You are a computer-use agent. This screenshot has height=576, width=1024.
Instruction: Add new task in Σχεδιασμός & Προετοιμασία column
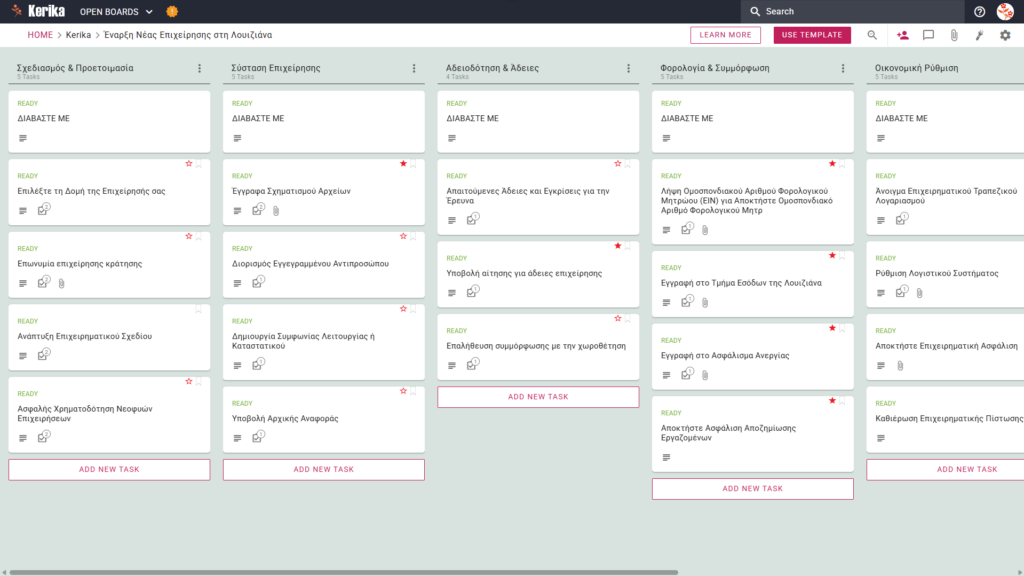[x=109, y=470]
